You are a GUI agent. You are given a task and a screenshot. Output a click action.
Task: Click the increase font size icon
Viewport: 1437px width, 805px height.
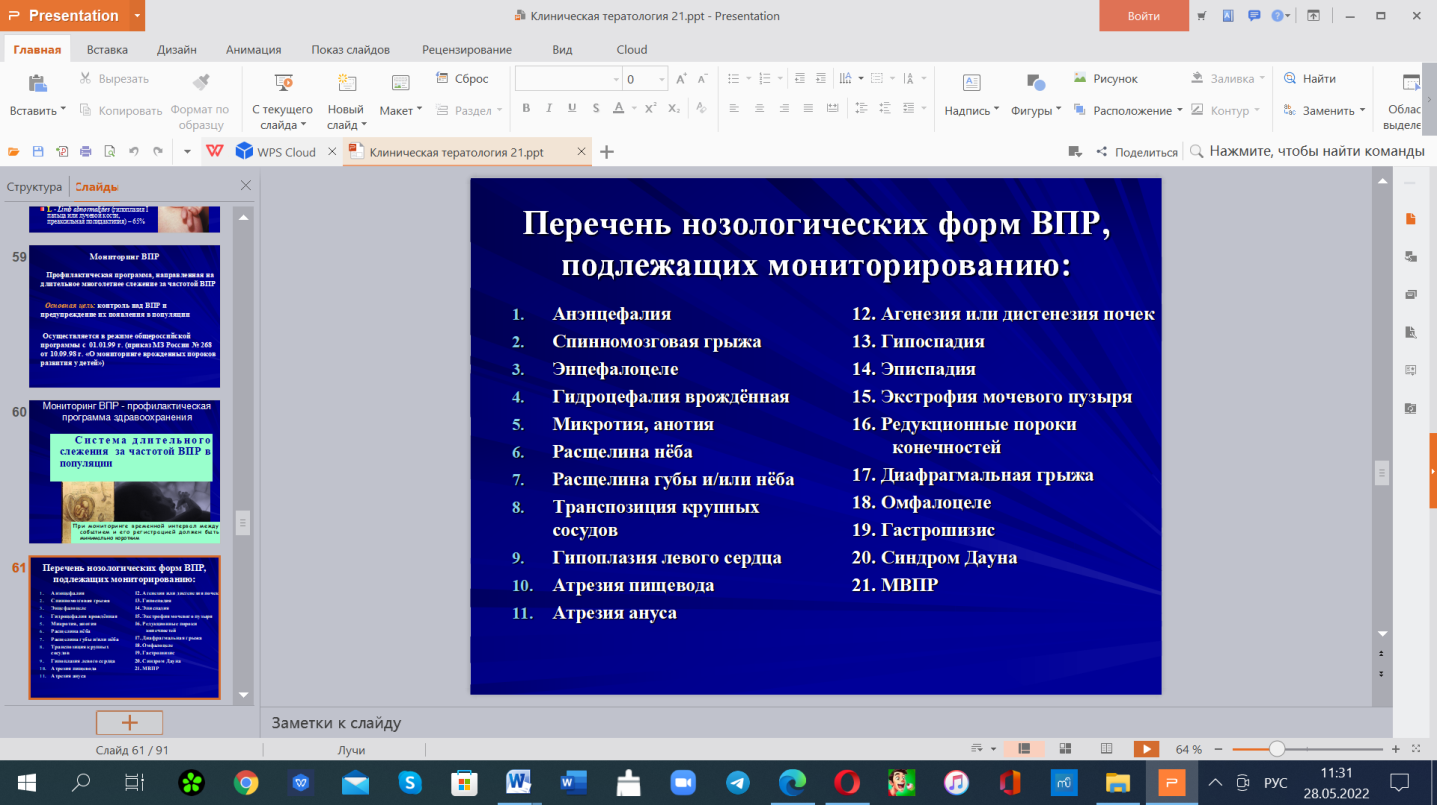(x=681, y=79)
